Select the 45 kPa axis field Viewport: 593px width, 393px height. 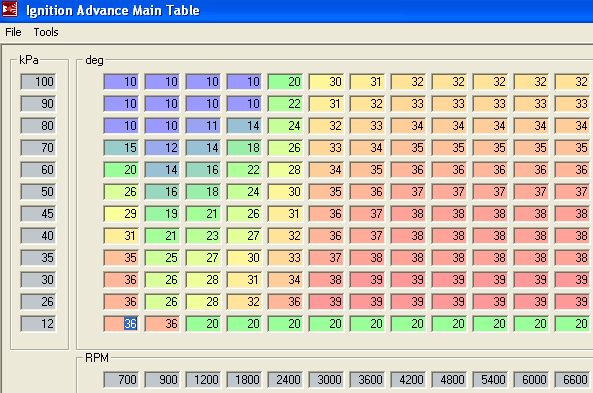(38, 214)
